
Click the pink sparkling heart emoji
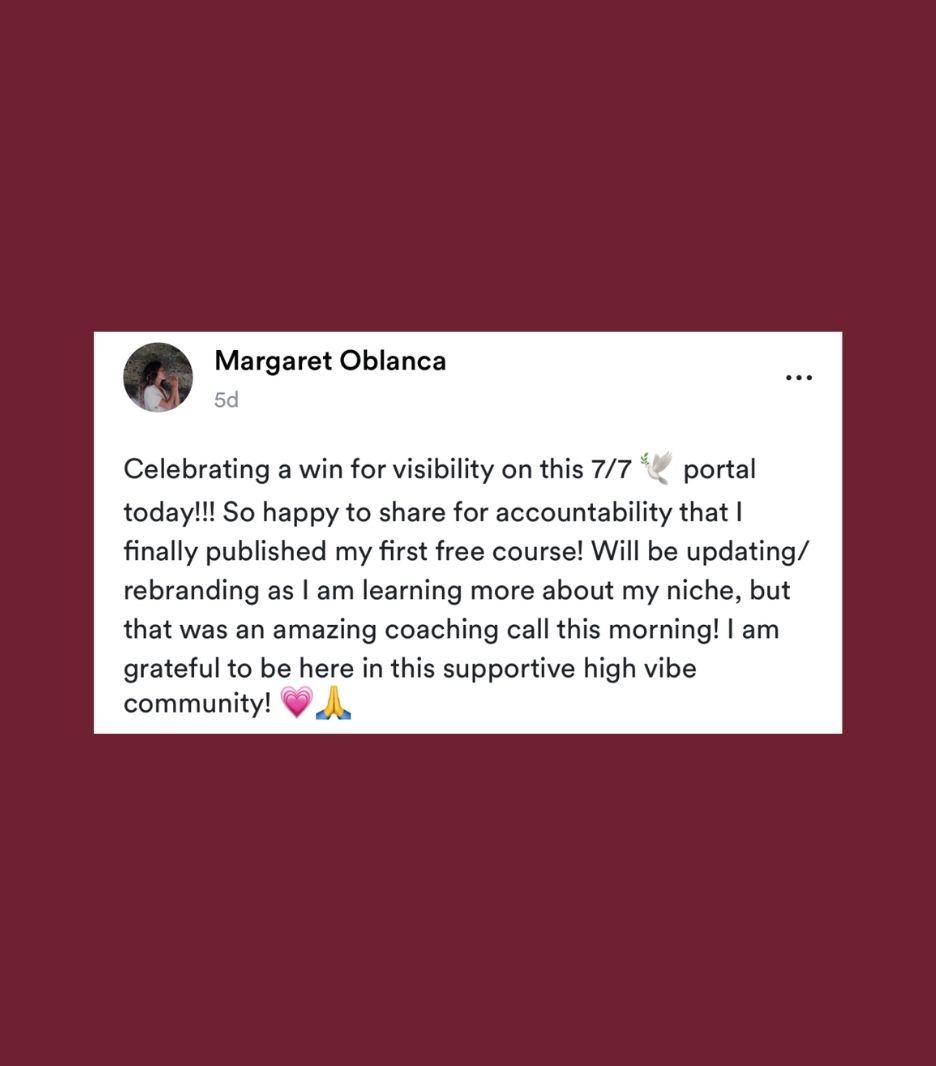[296, 702]
